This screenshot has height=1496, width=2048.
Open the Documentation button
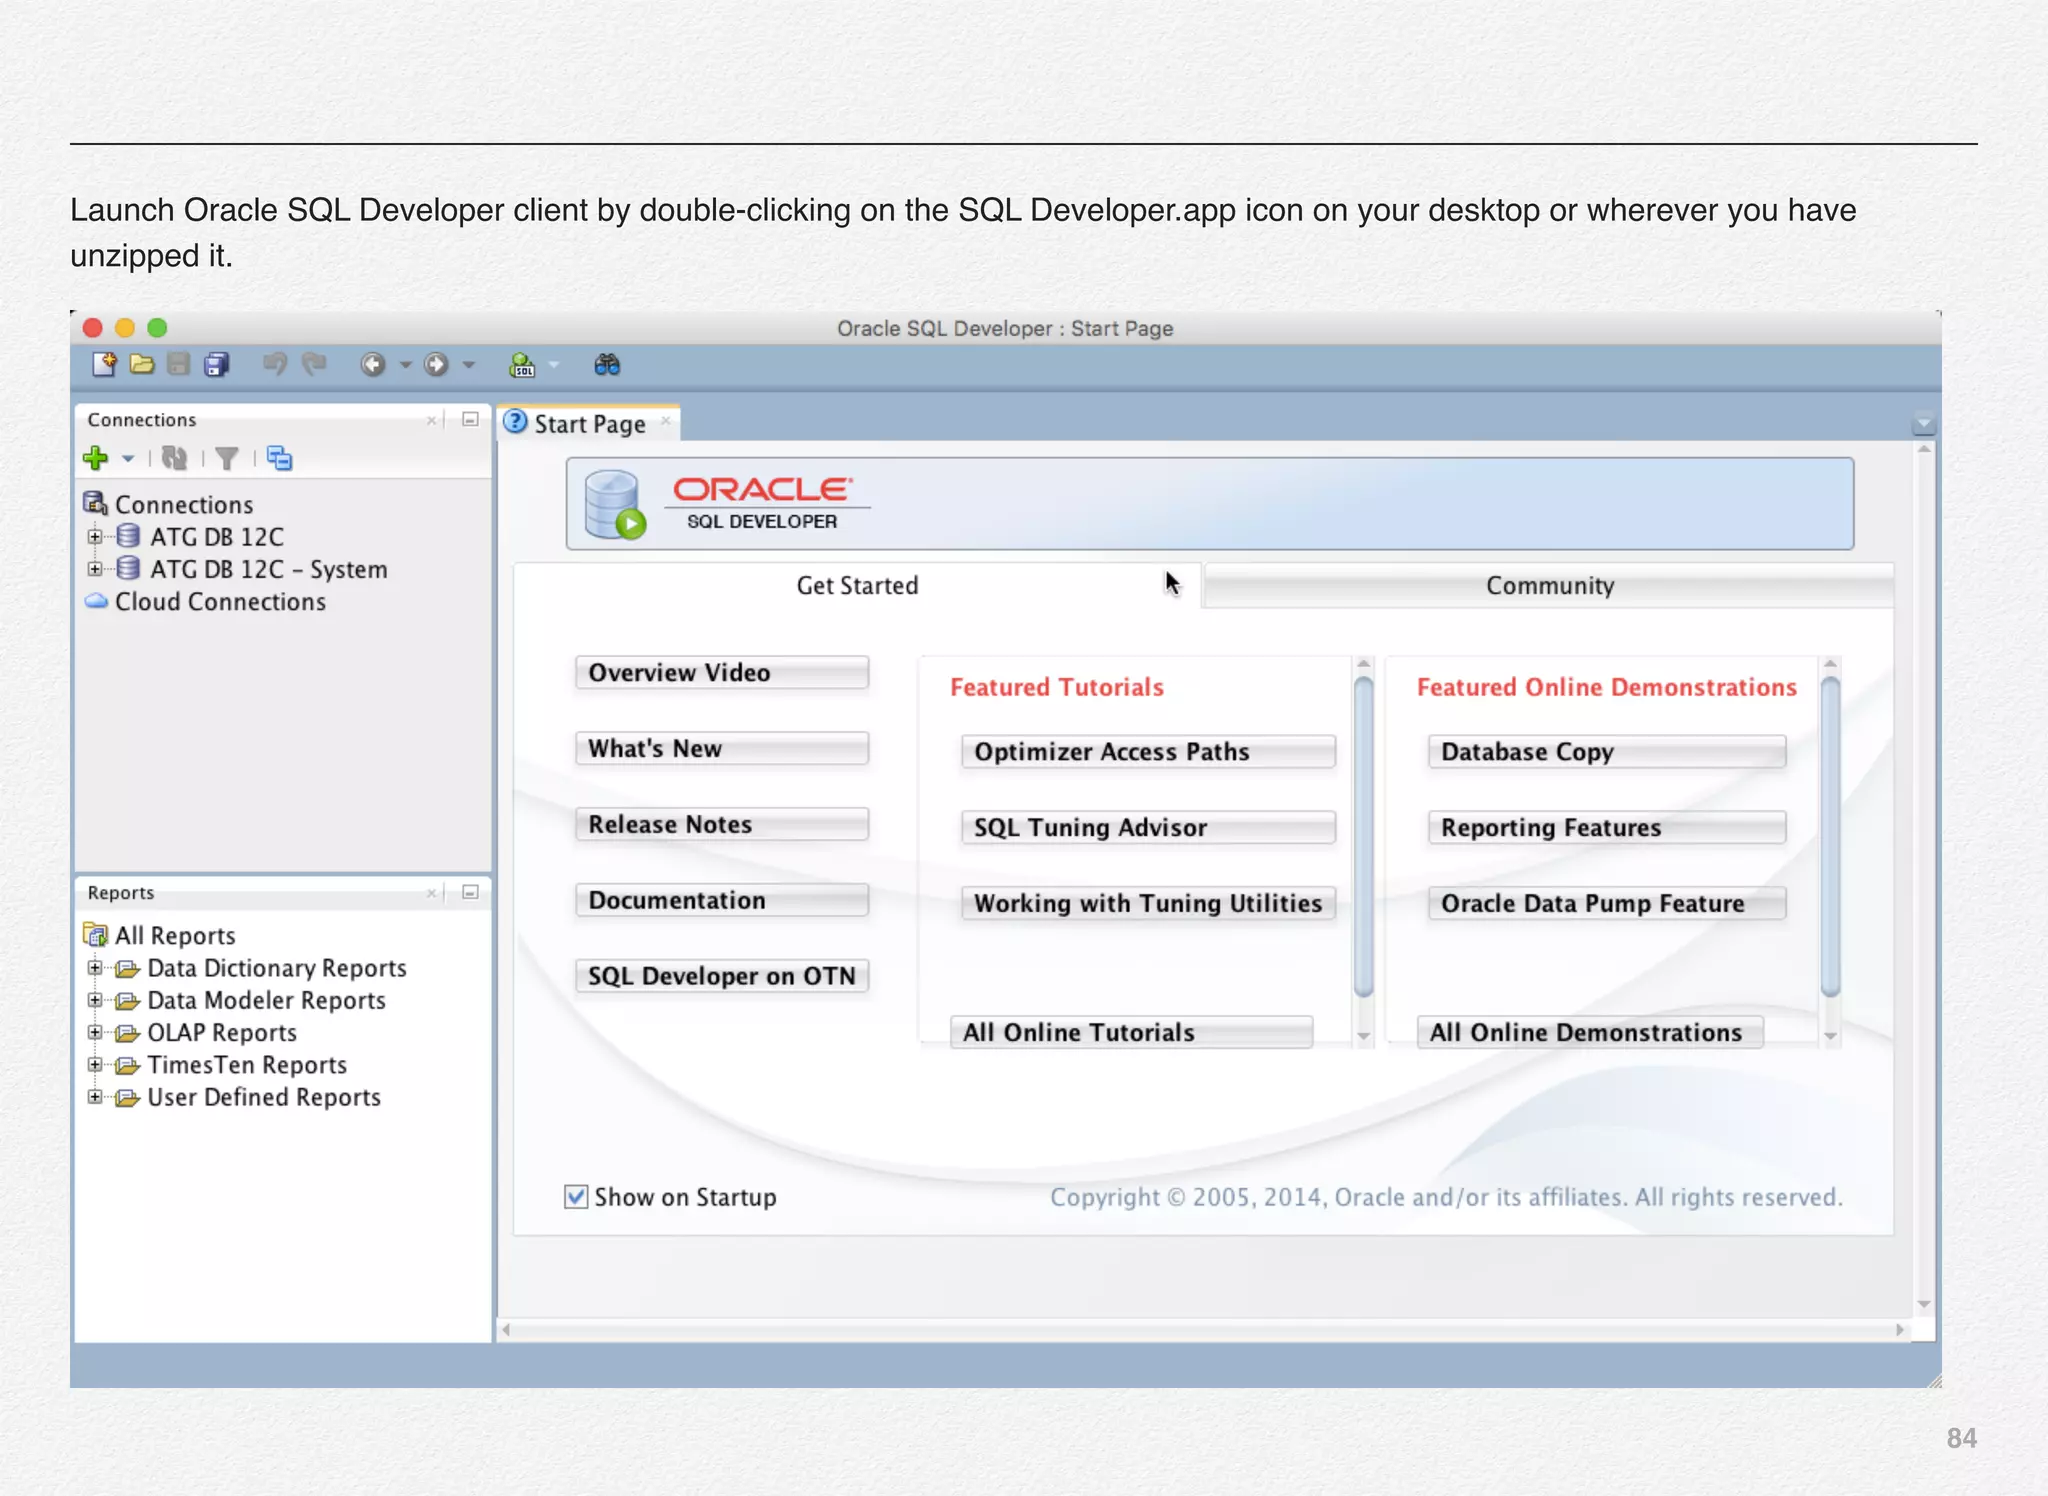point(721,900)
